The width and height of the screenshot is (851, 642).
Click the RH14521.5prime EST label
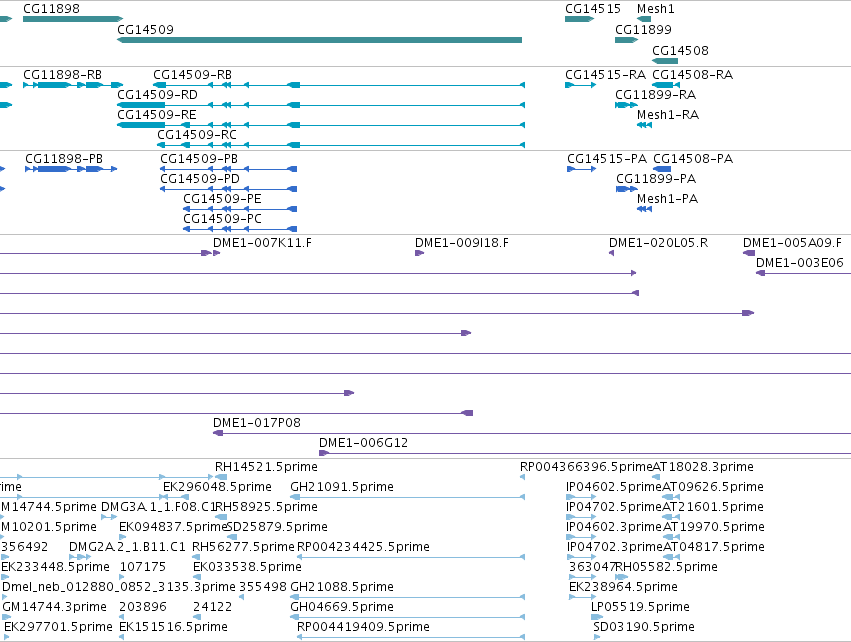tap(266, 466)
